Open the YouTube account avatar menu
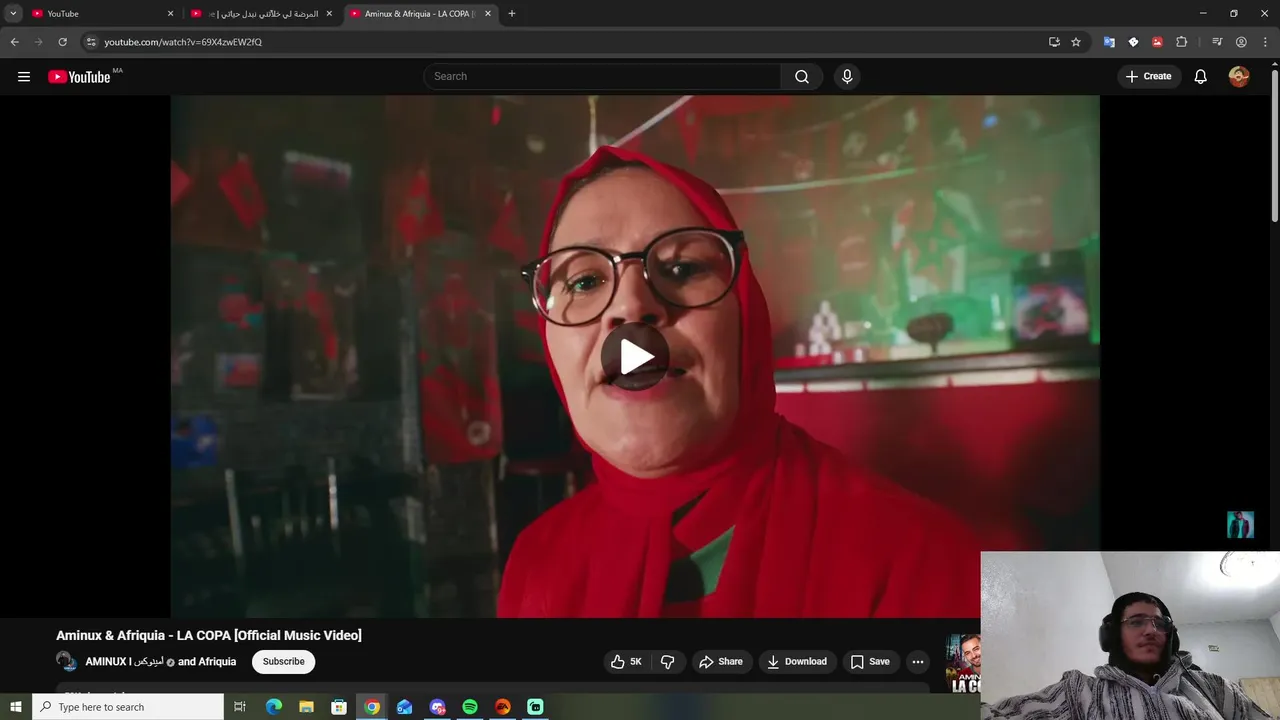 tap(1239, 77)
